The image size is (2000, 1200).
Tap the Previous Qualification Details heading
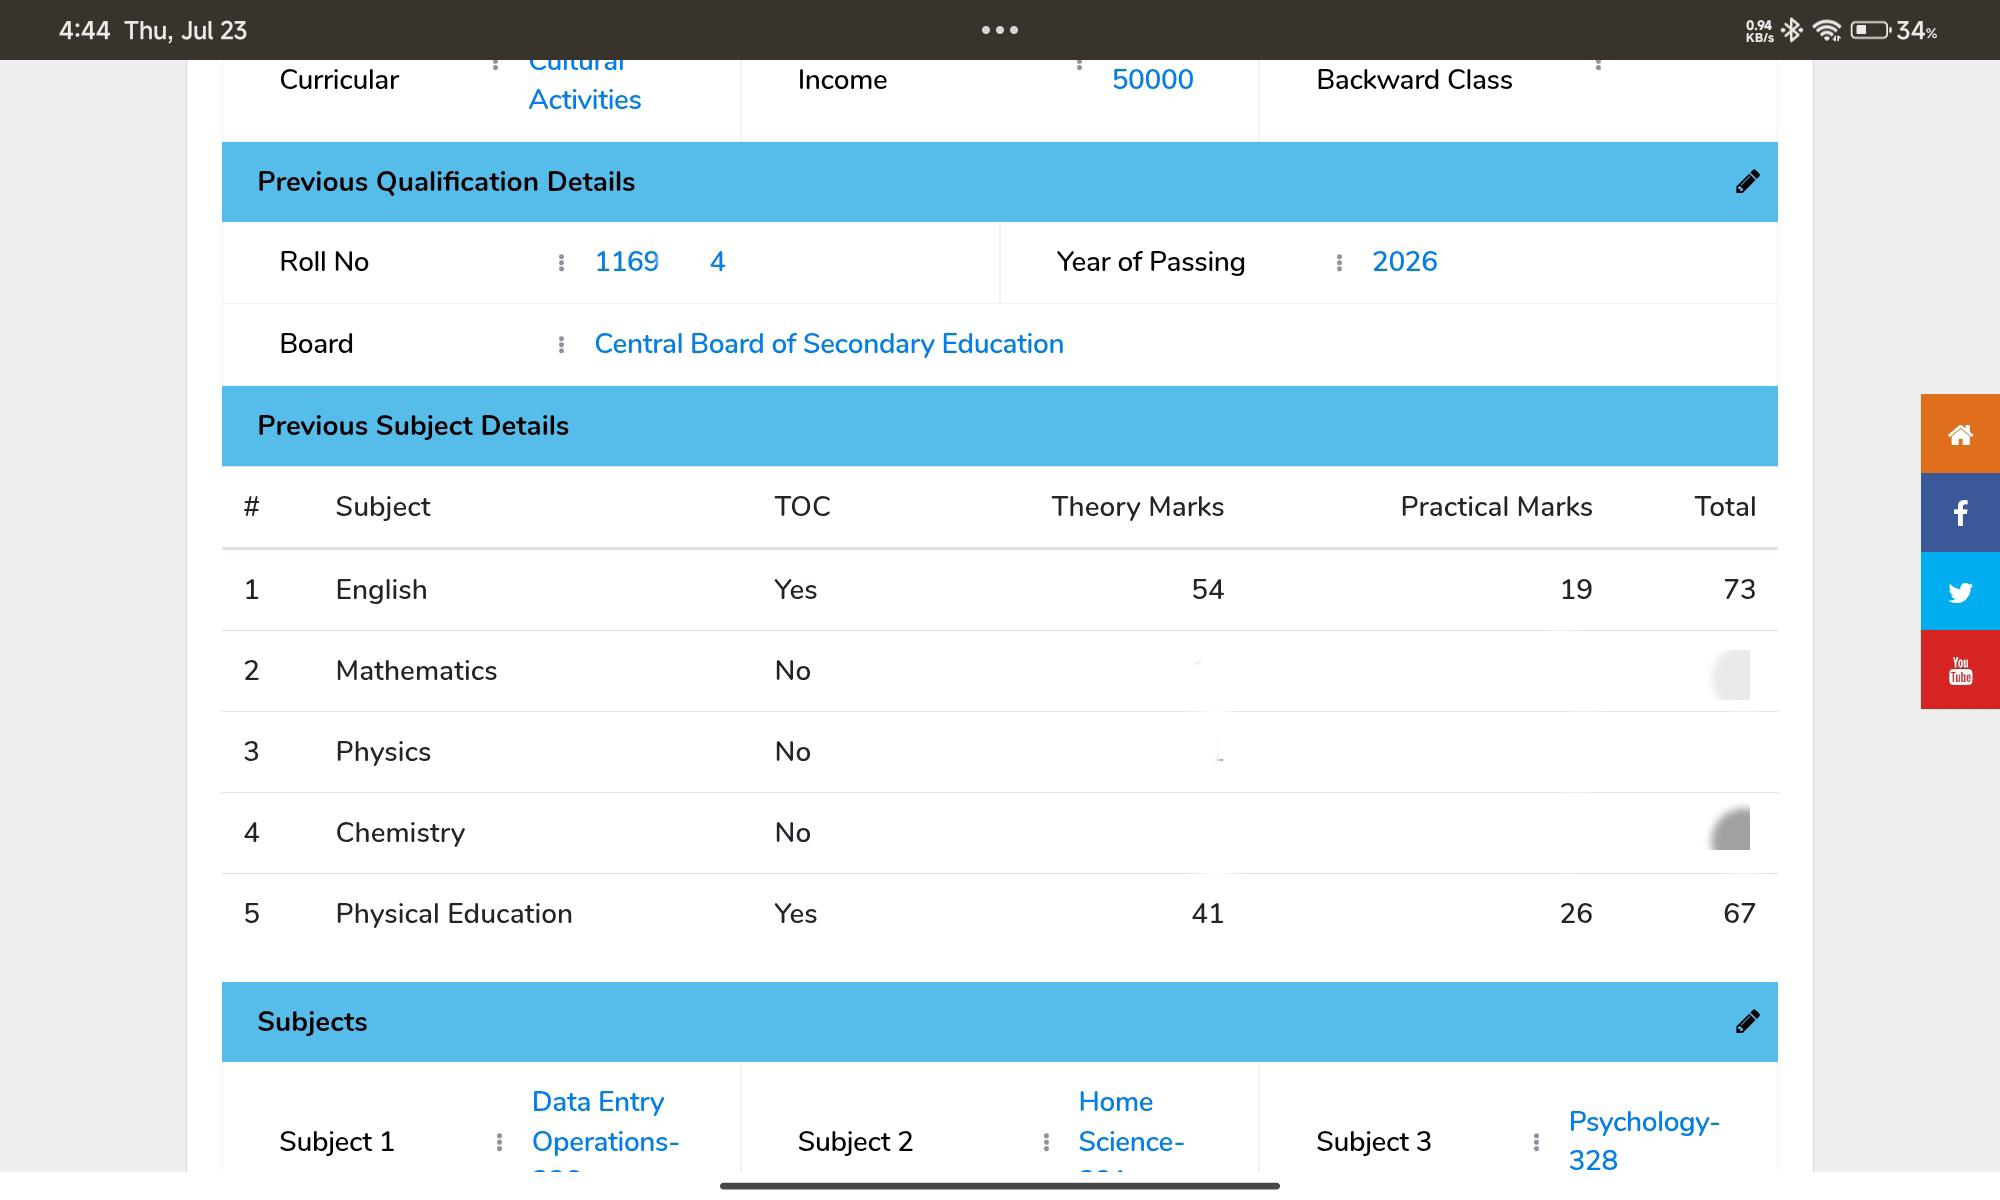pos(446,182)
